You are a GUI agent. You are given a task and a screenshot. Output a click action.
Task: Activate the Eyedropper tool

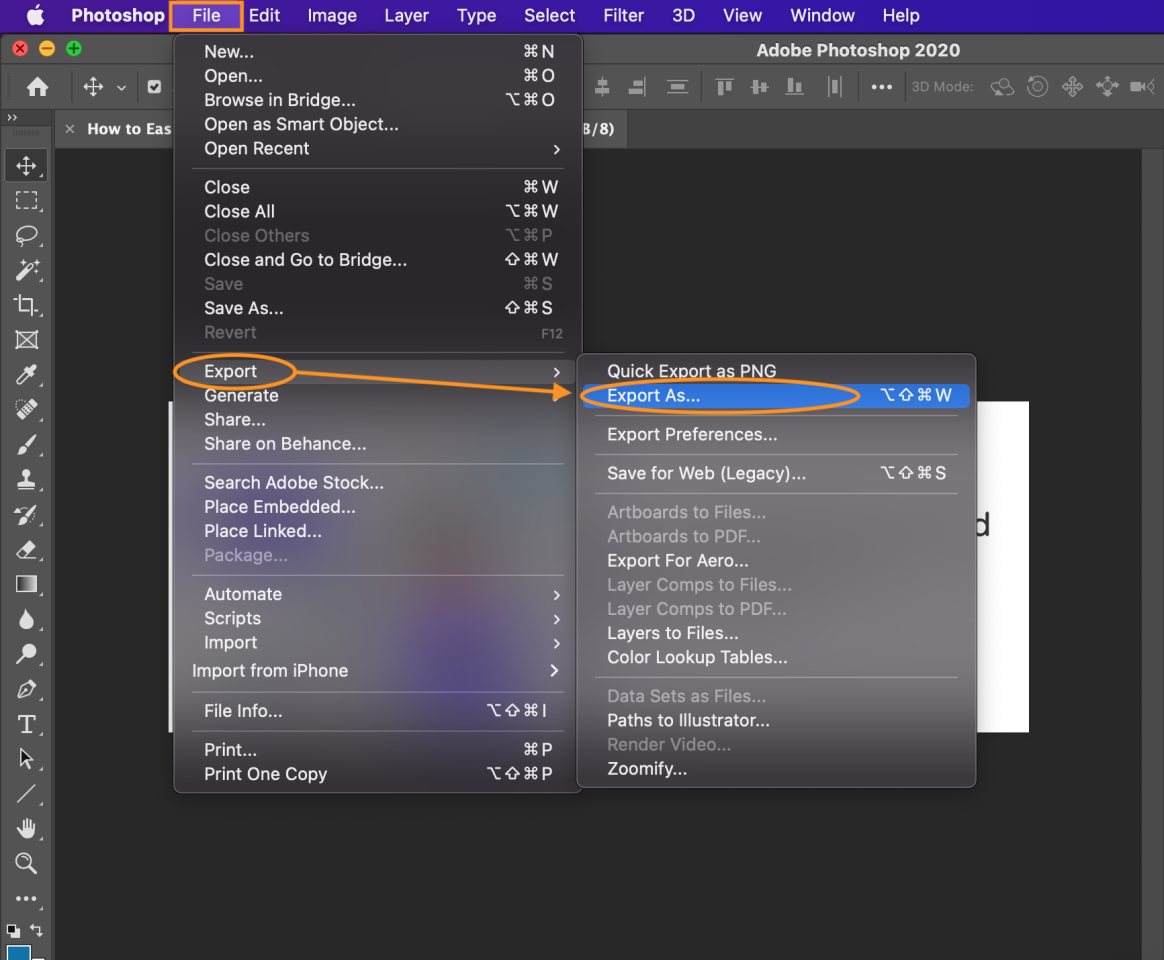pyautogui.click(x=27, y=375)
